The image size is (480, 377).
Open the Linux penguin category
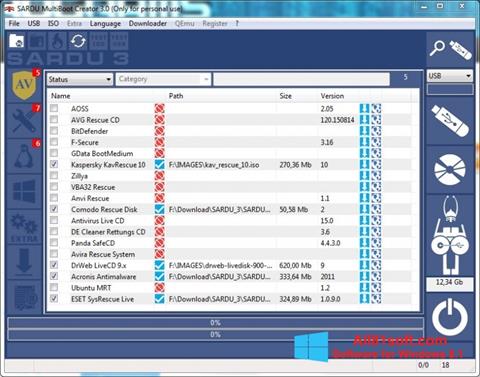click(24, 156)
